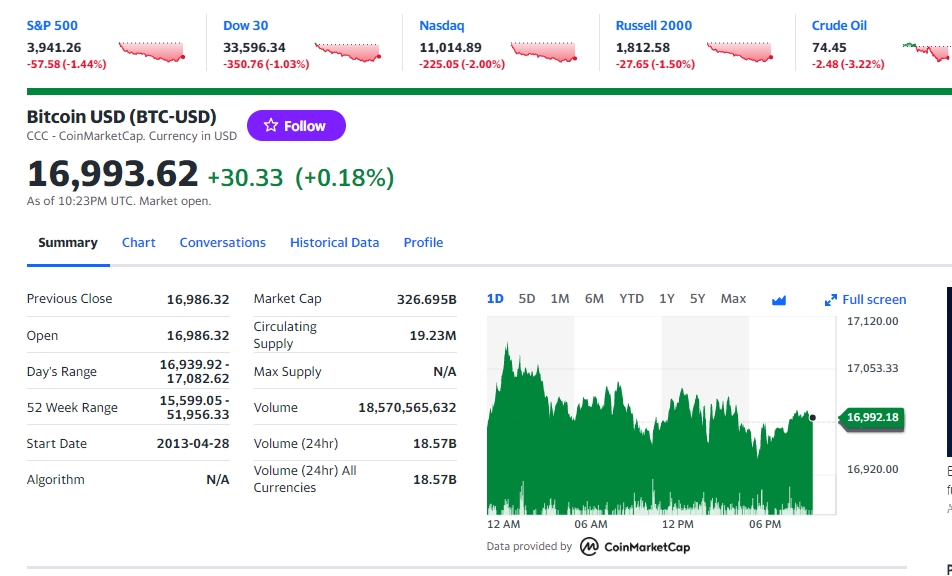The image size is (952, 576).
Task: Click the star icon in Follow button
Action: pos(271,125)
